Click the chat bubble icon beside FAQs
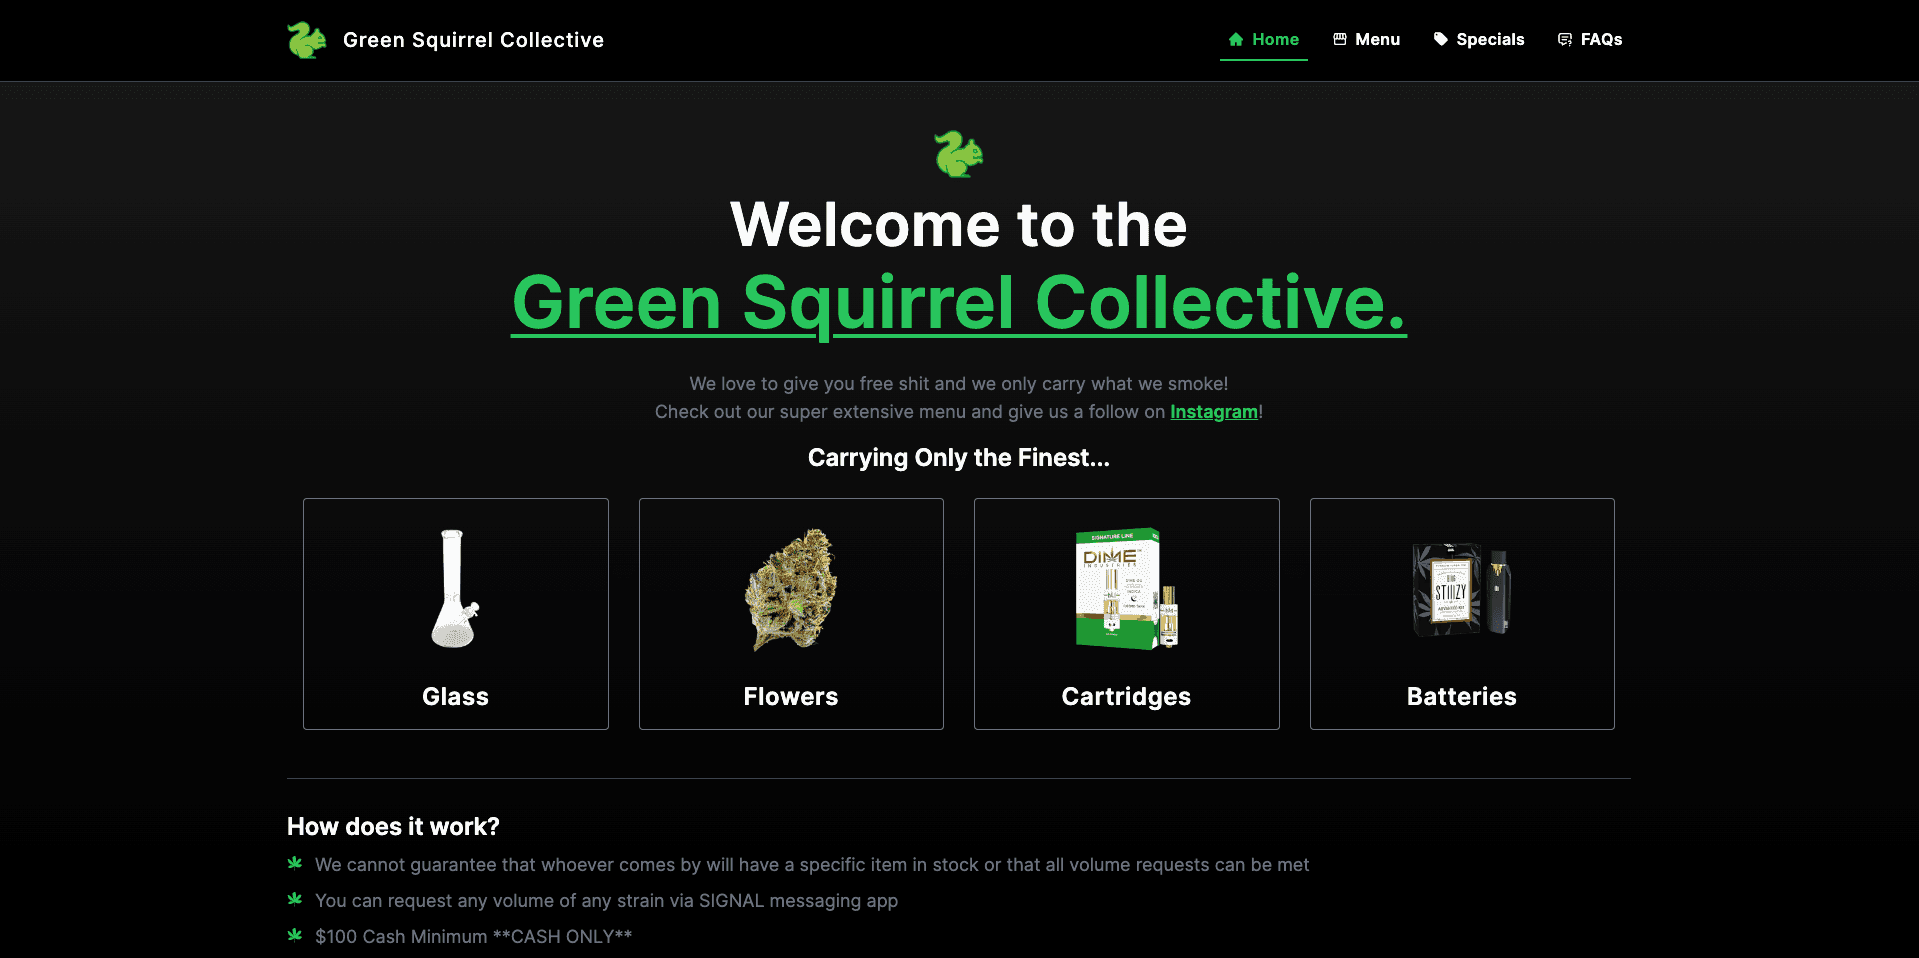 (1565, 40)
